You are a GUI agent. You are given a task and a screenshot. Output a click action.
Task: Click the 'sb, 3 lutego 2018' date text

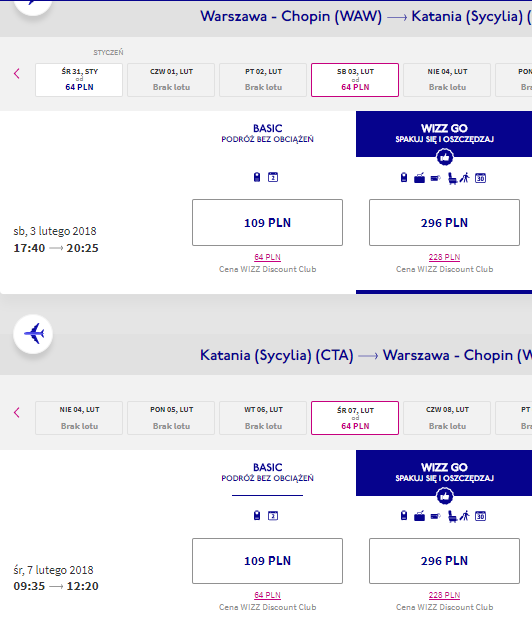55,231
